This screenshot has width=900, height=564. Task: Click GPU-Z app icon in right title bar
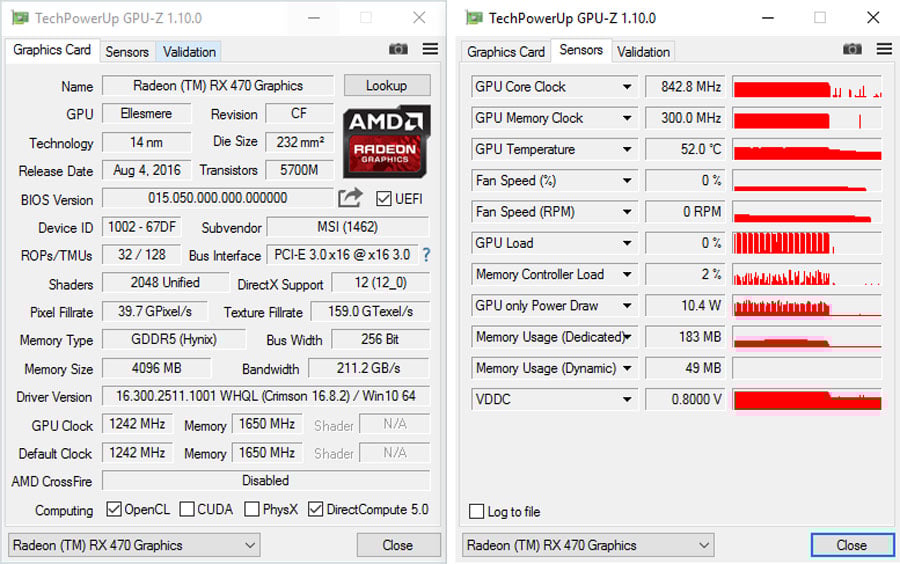[x=474, y=18]
